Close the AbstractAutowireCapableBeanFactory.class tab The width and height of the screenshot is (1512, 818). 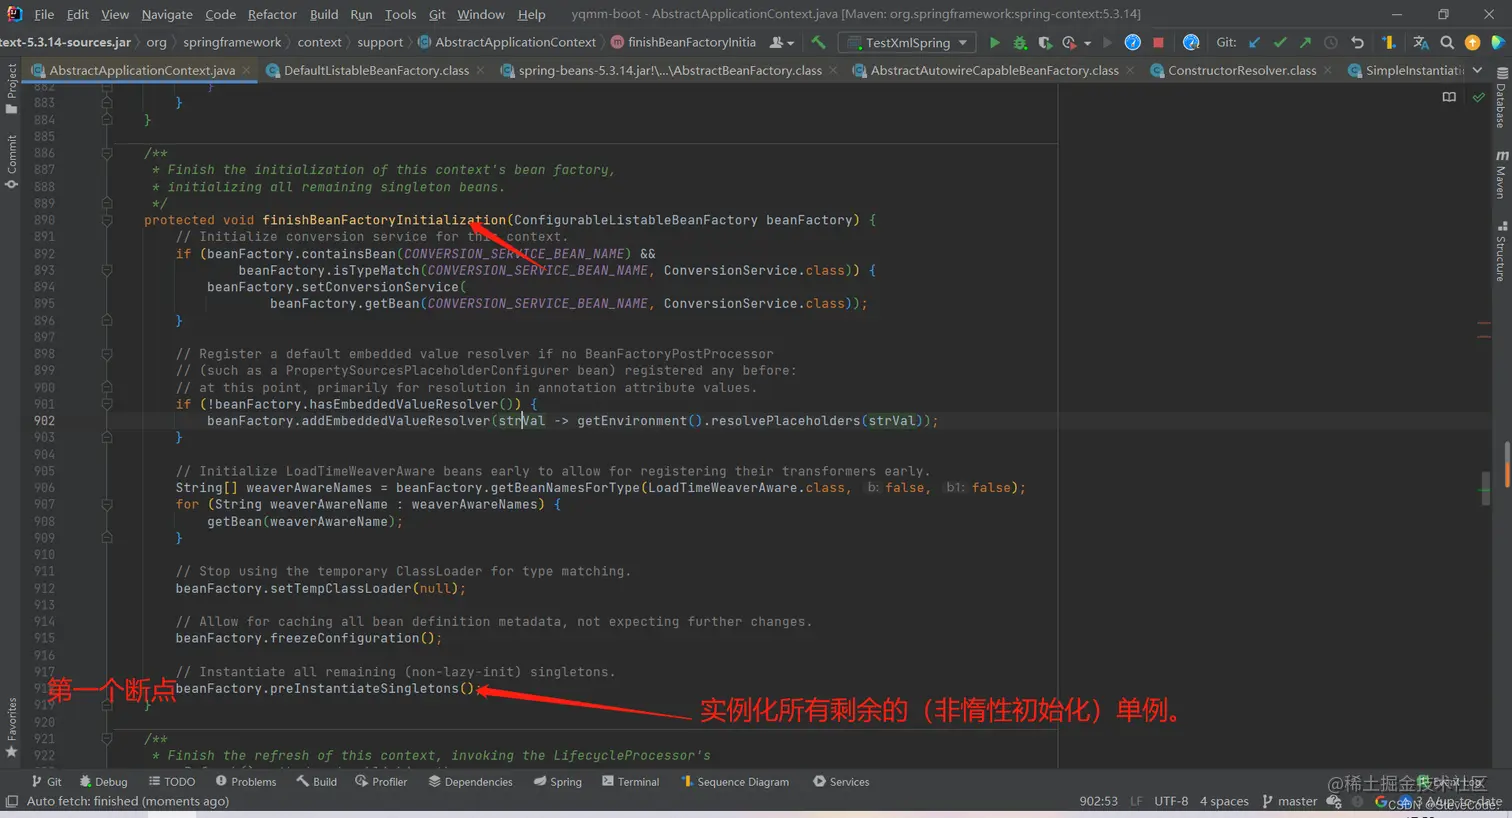[1130, 70]
